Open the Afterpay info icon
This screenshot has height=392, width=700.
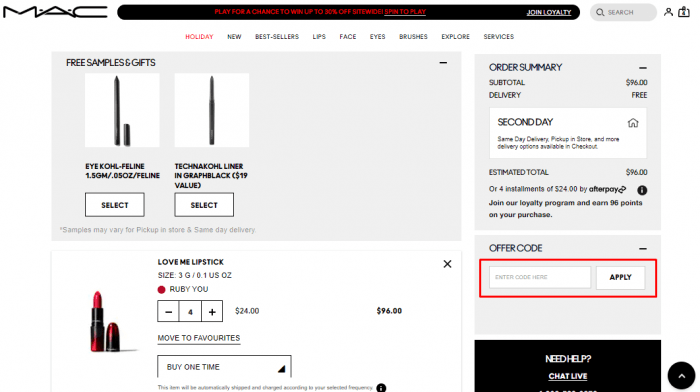pyautogui.click(x=642, y=190)
